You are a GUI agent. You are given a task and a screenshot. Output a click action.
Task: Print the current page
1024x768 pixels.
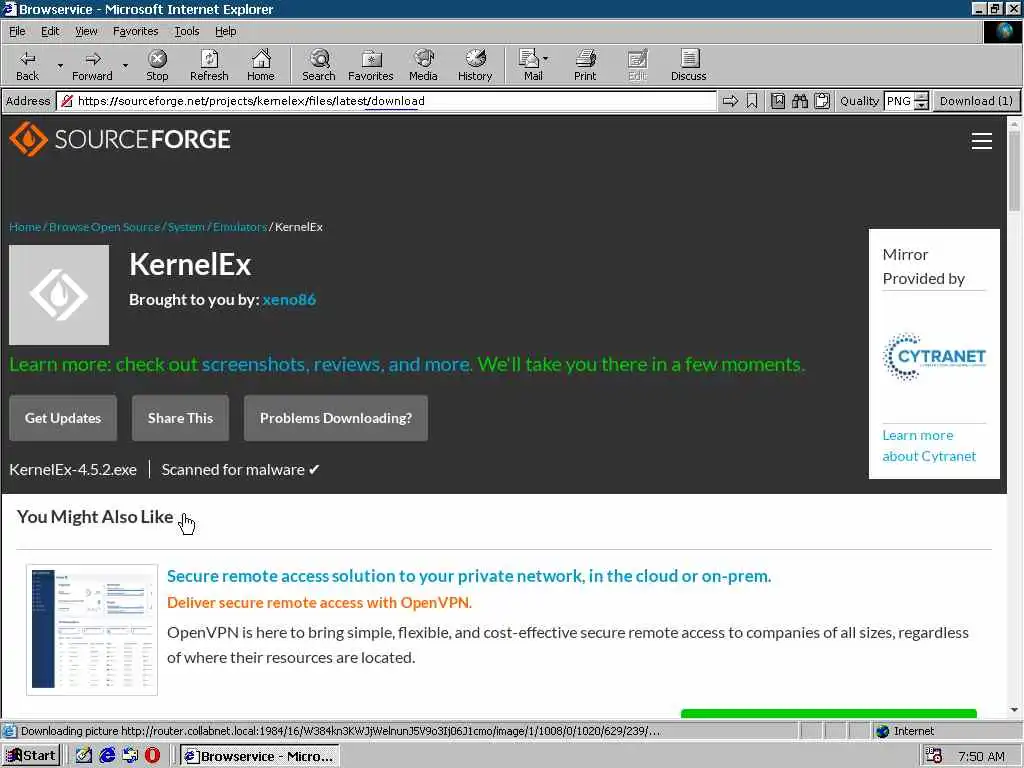tap(585, 65)
